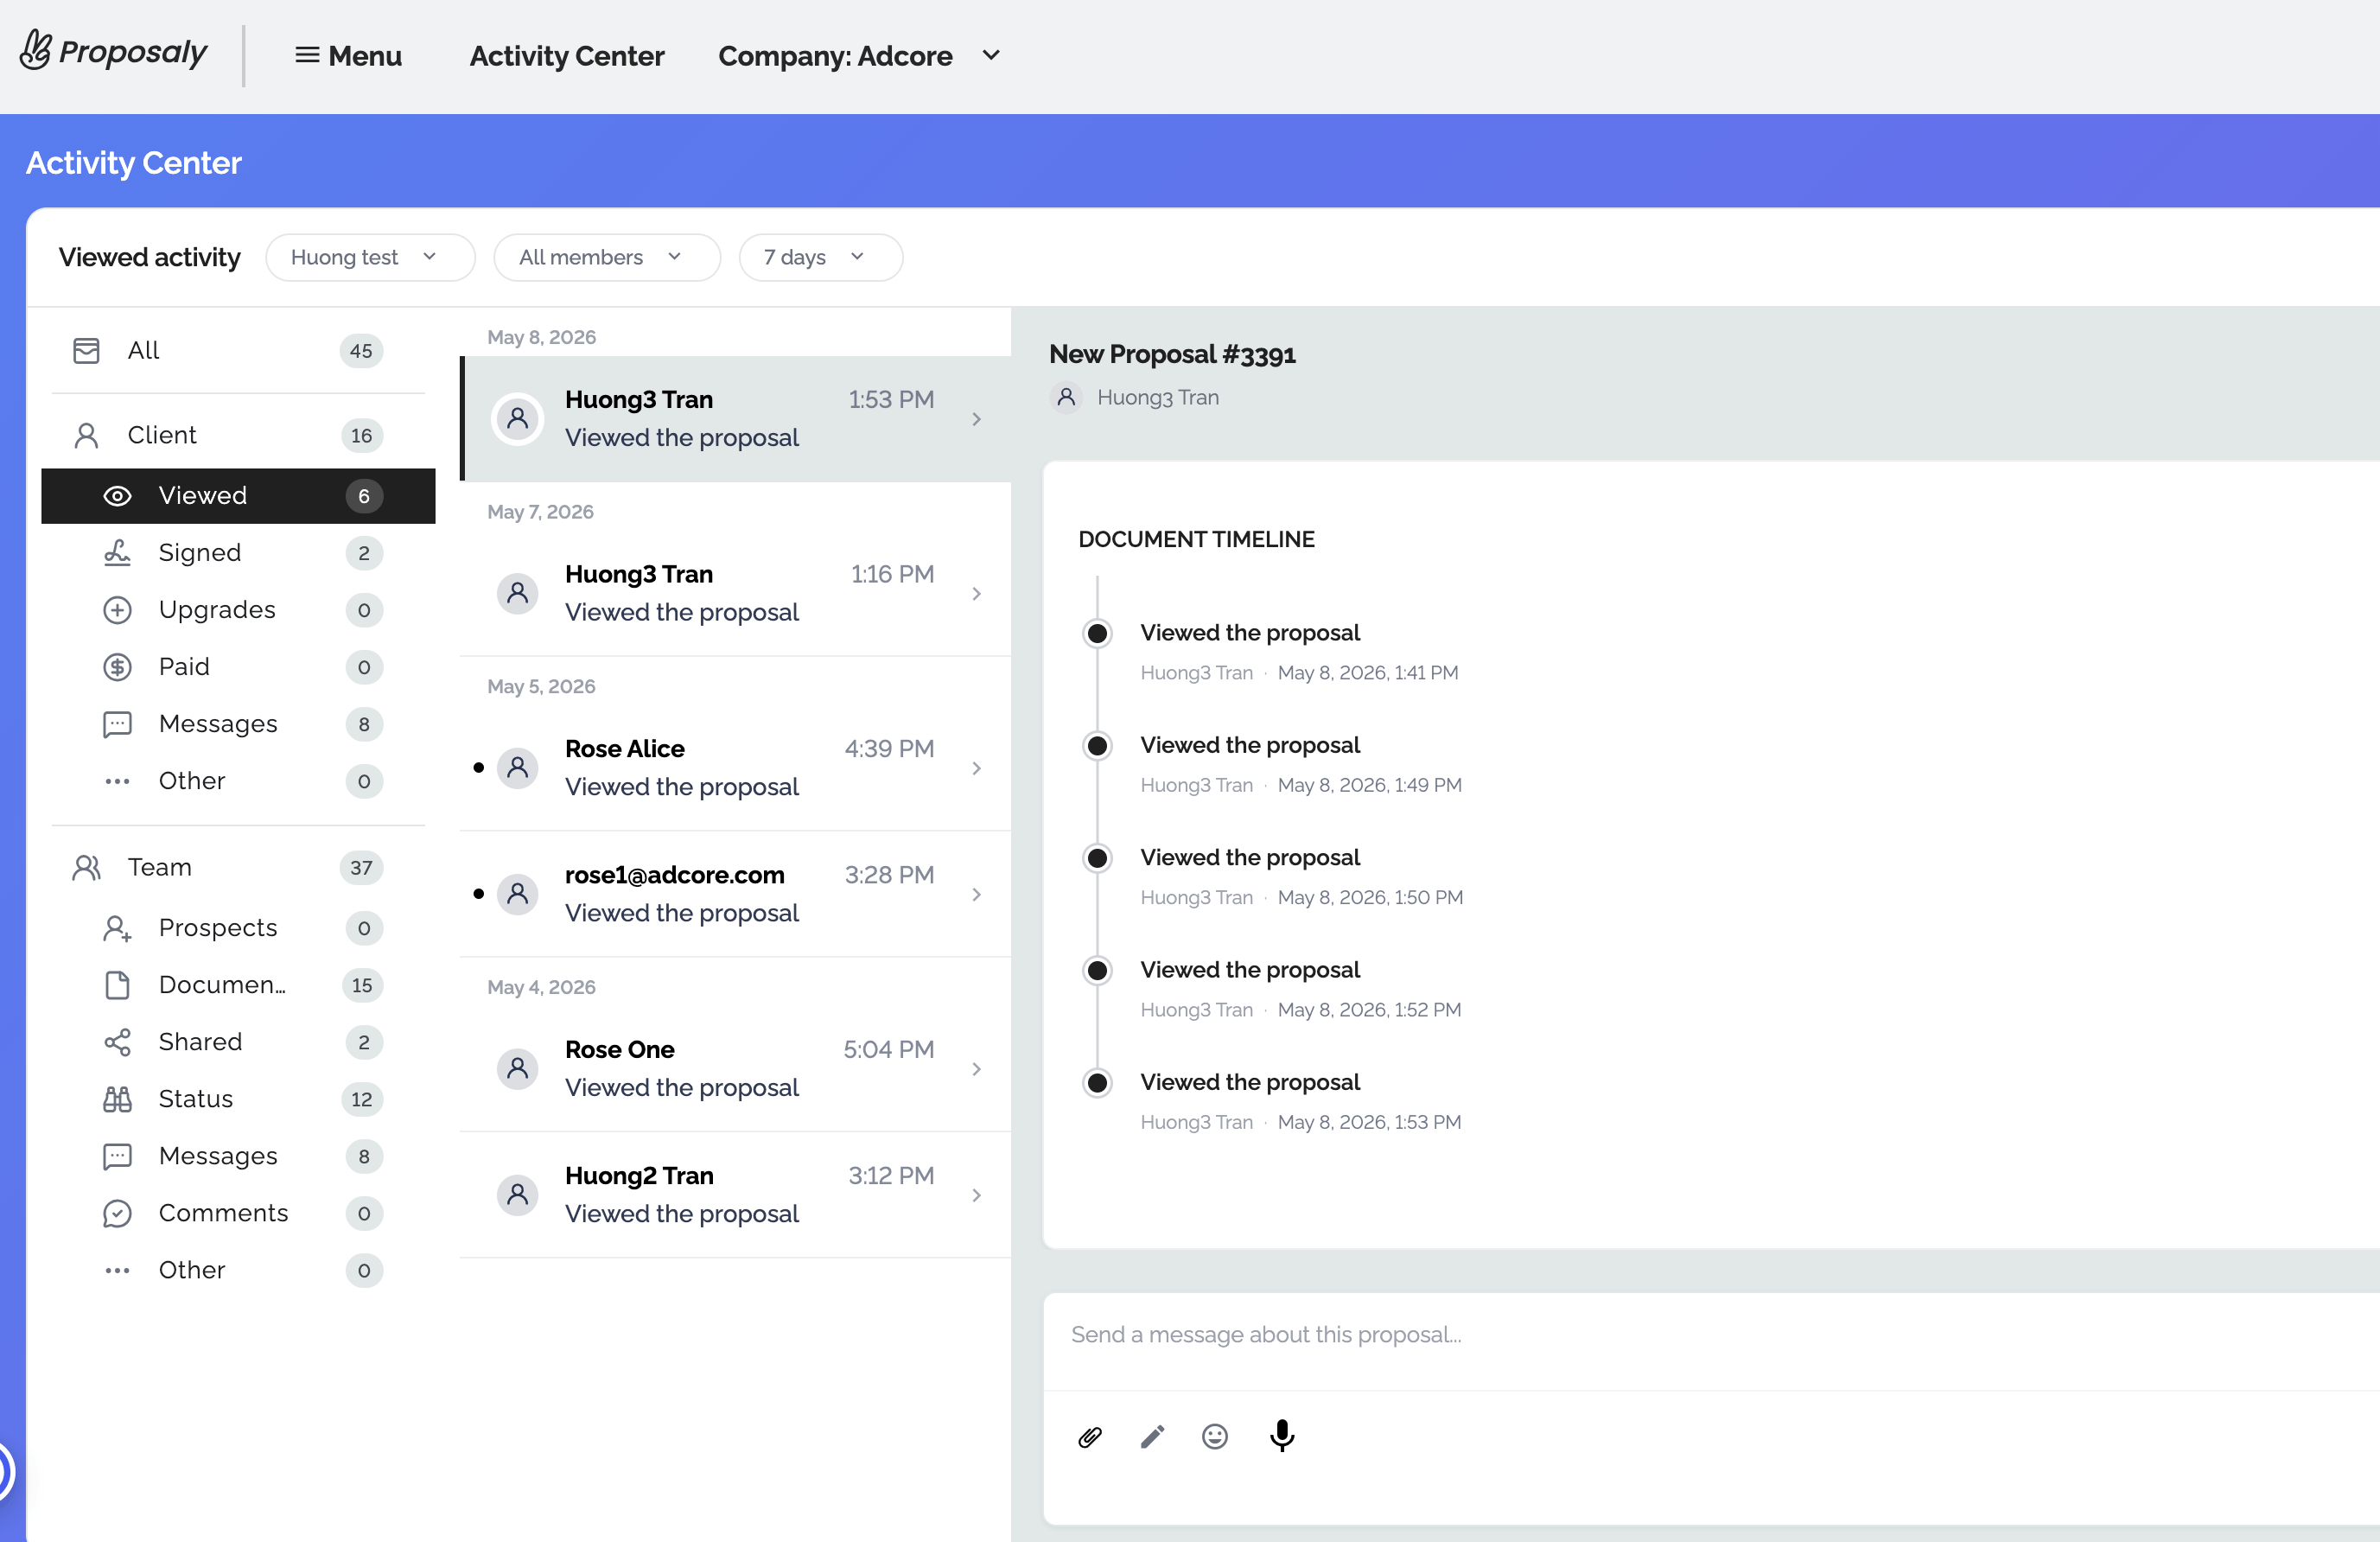Go to Activity Center in top navigation

coord(567,56)
